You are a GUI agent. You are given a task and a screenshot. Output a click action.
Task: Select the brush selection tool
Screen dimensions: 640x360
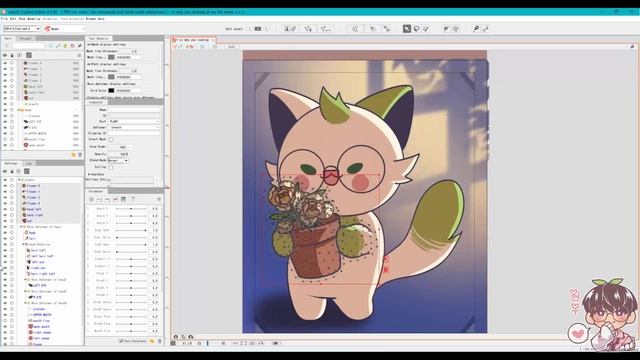pos(426,29)
